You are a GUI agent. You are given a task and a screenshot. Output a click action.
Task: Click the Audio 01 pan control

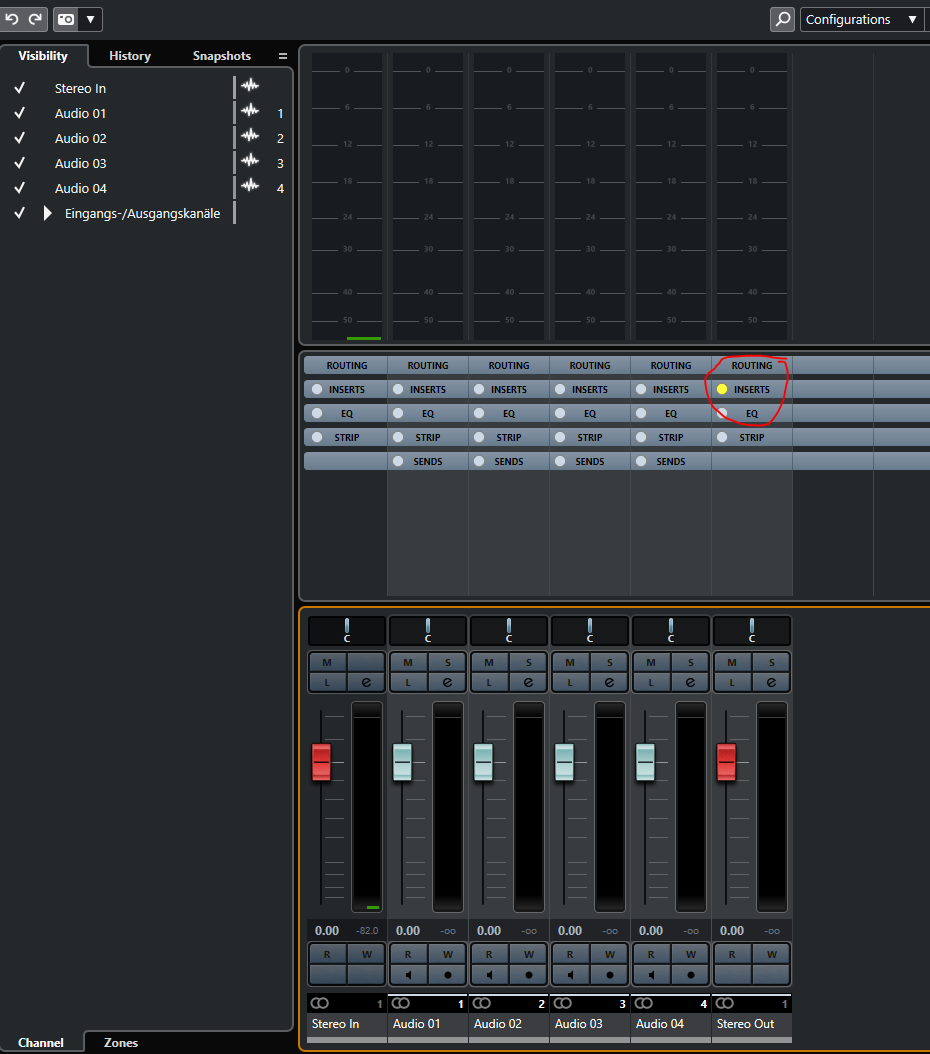(428, 631)
